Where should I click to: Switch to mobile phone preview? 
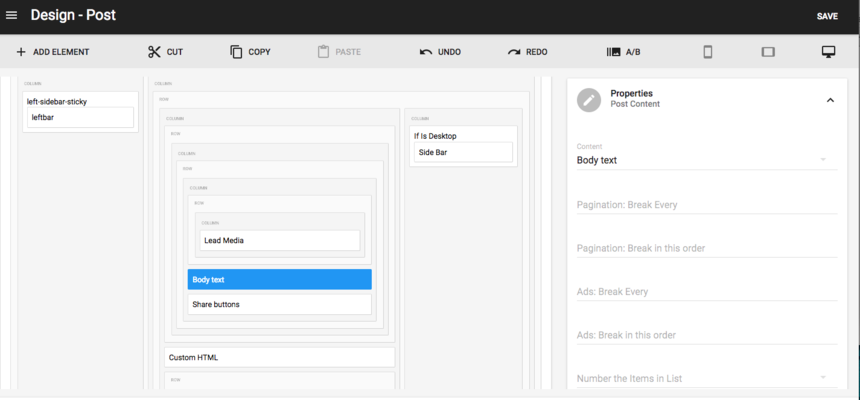click(x=708, y=52)
